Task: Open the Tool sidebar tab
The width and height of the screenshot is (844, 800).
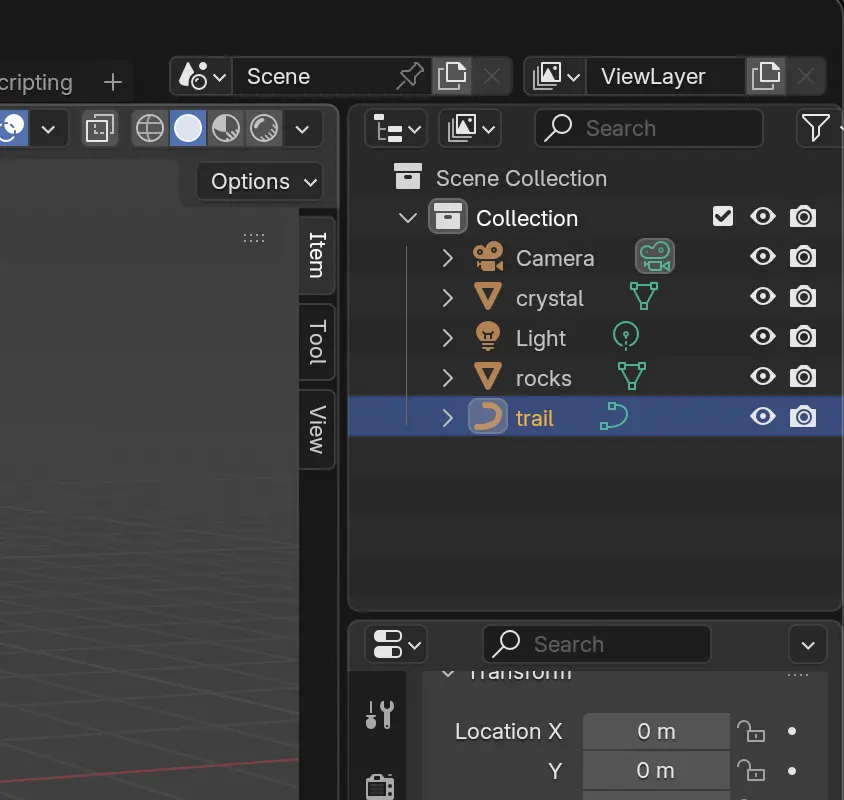Action: click(x=317, y=342)
